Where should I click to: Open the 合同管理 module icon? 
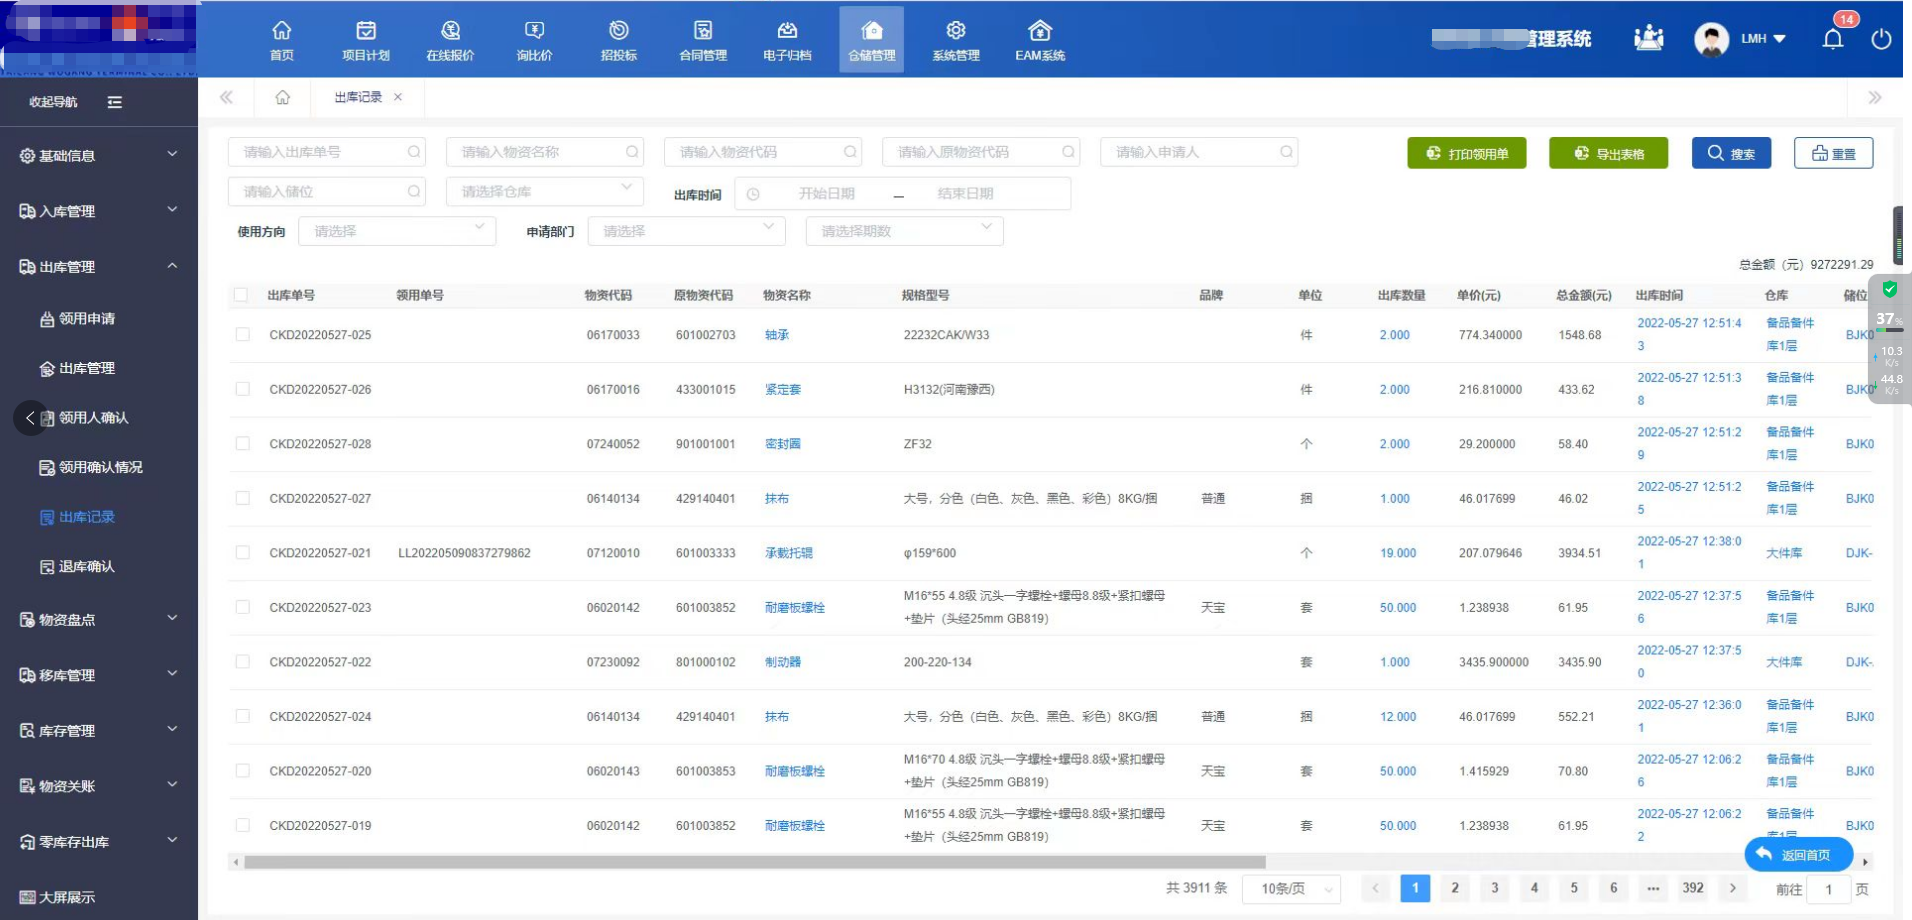pyautogui.click(x=703, y=31)
